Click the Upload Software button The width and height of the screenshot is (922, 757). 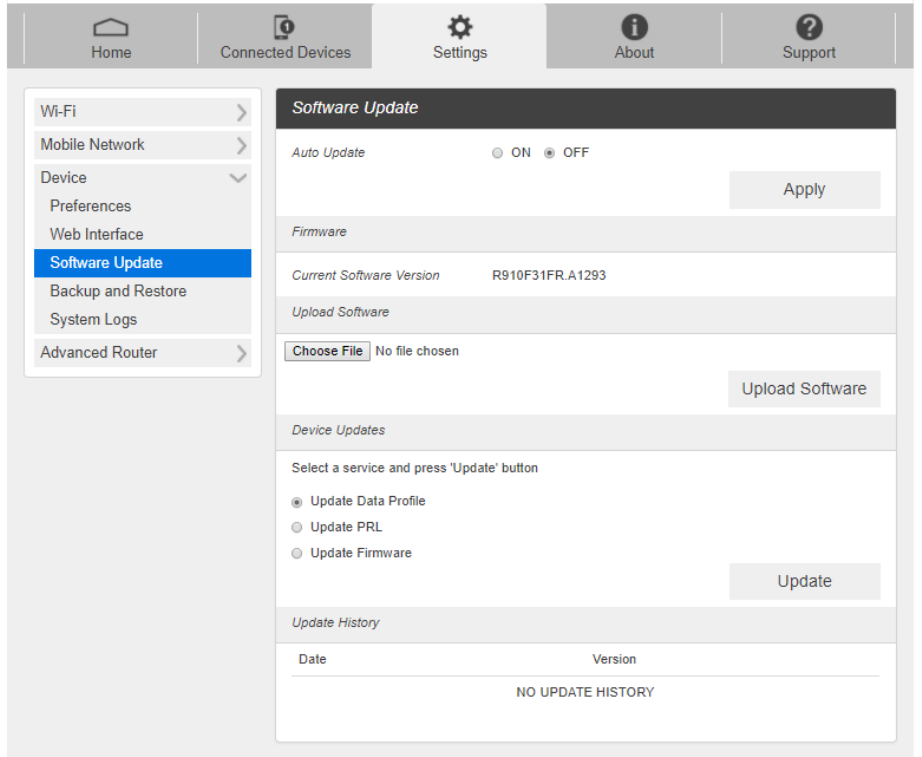804,389
